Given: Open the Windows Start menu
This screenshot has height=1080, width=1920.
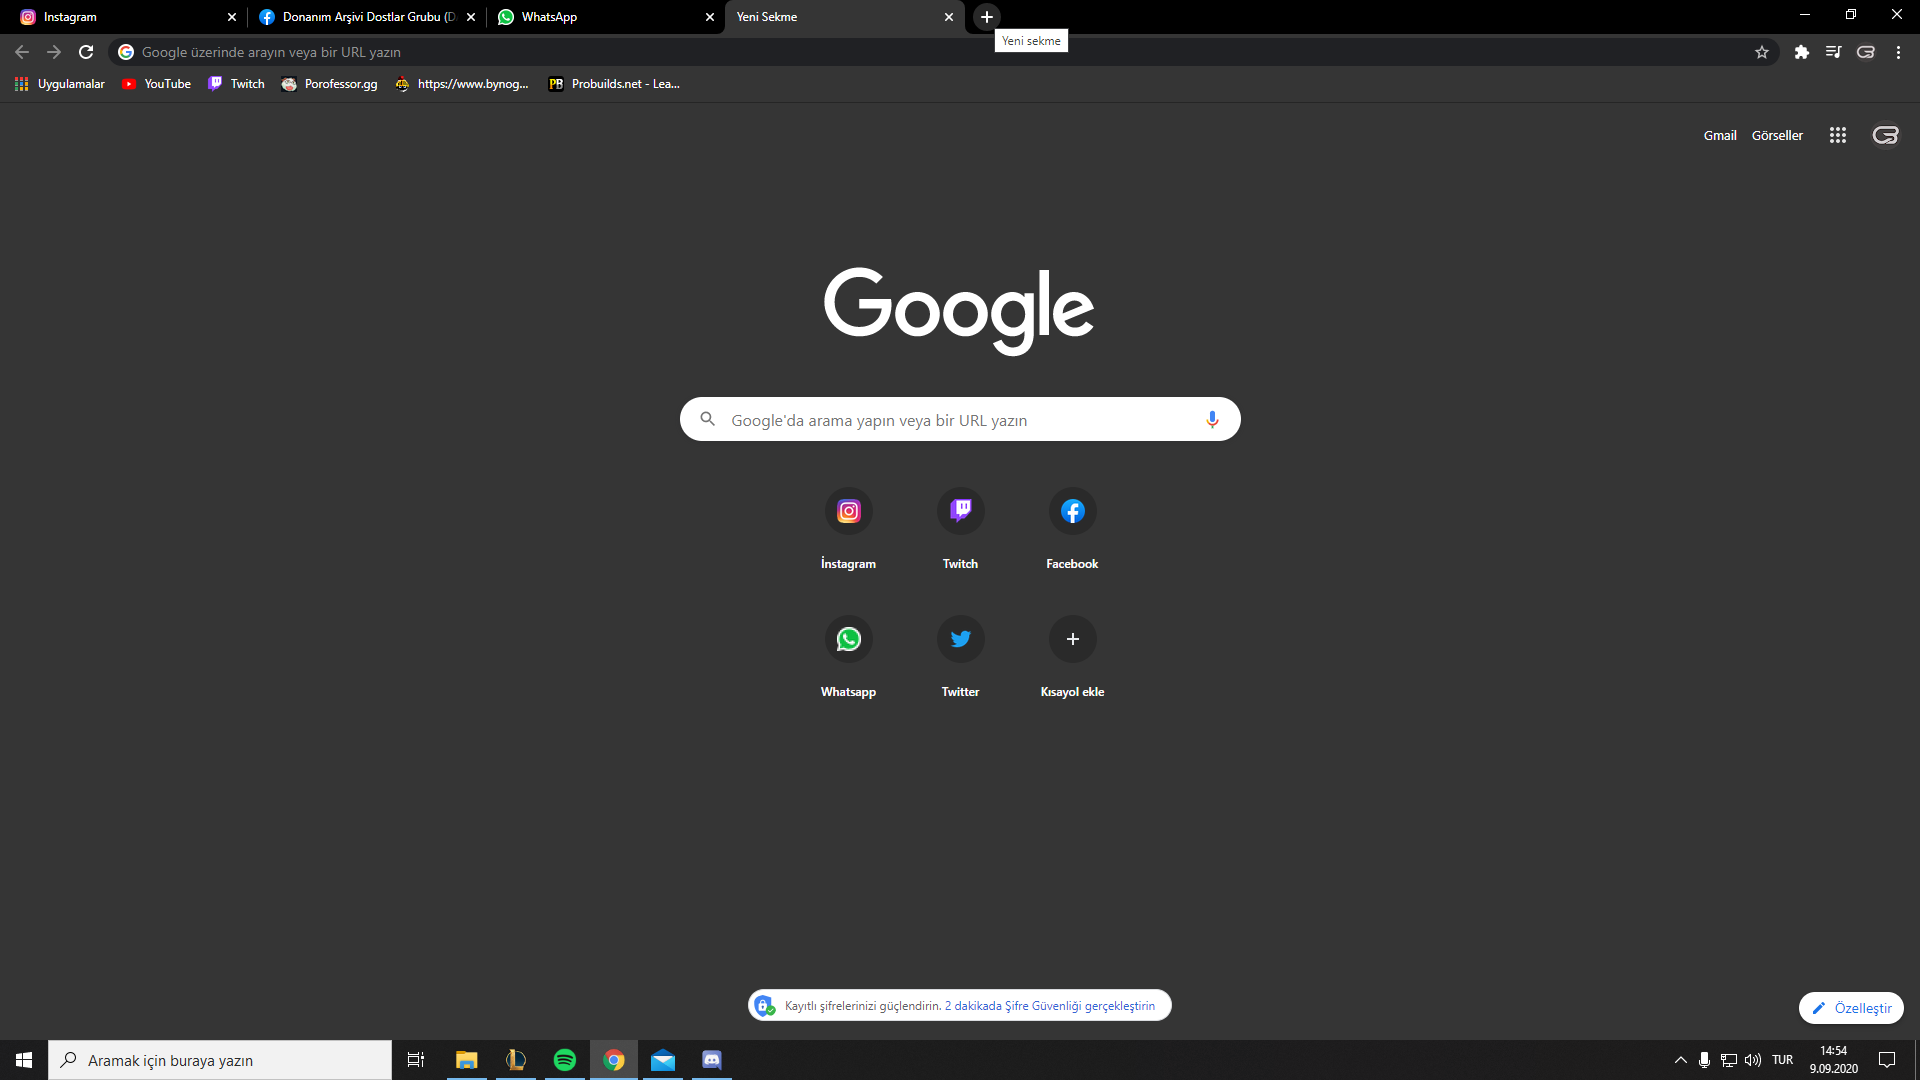Looking at the screenshot, I should (24, 1060).
